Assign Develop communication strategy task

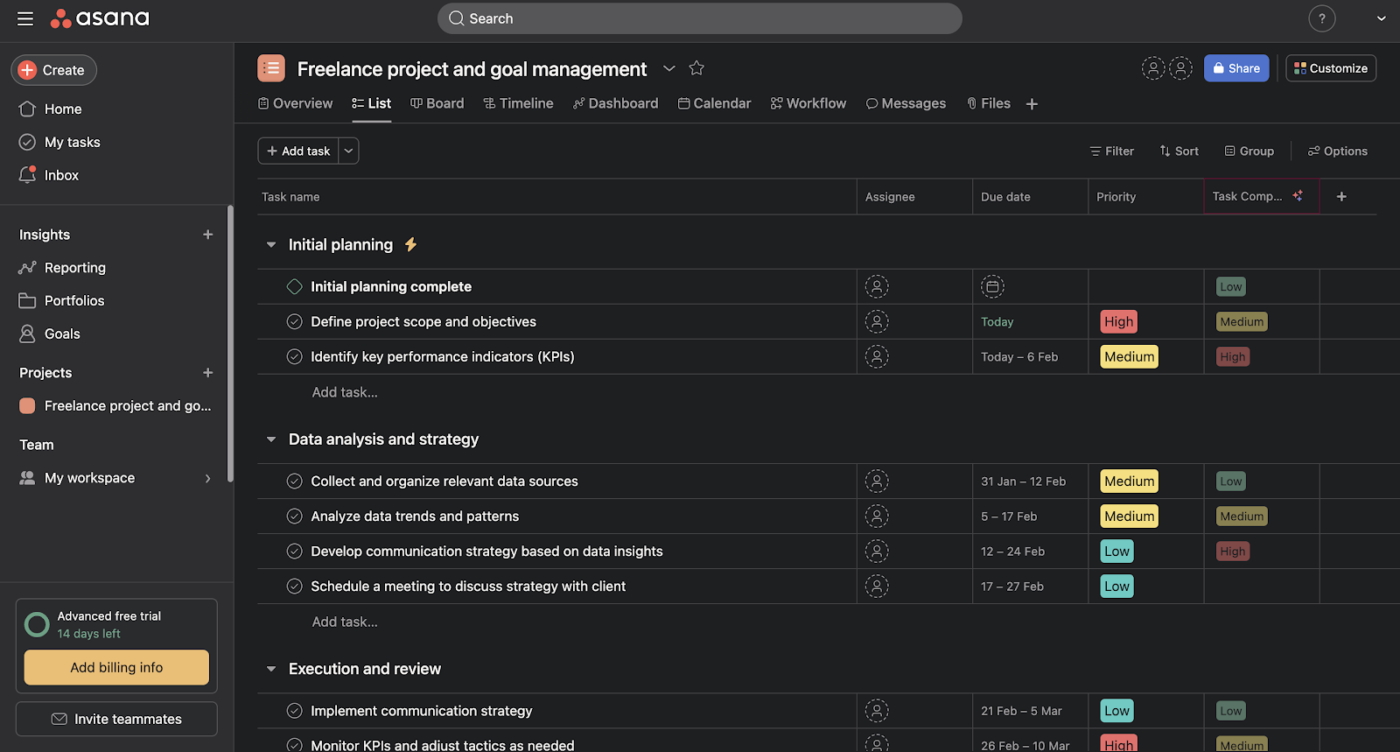[877, 551]
